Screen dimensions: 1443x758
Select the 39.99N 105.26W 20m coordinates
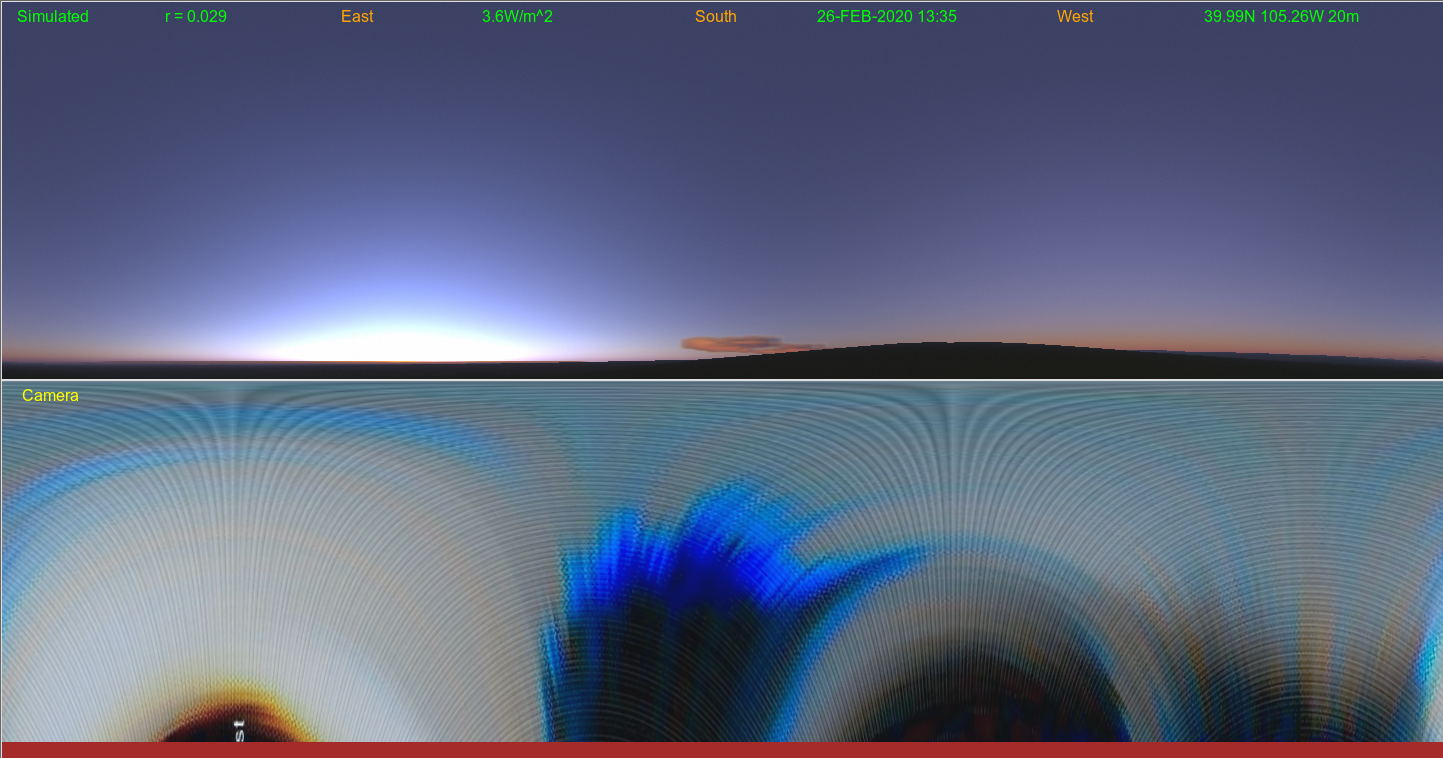coord(1281,17)
